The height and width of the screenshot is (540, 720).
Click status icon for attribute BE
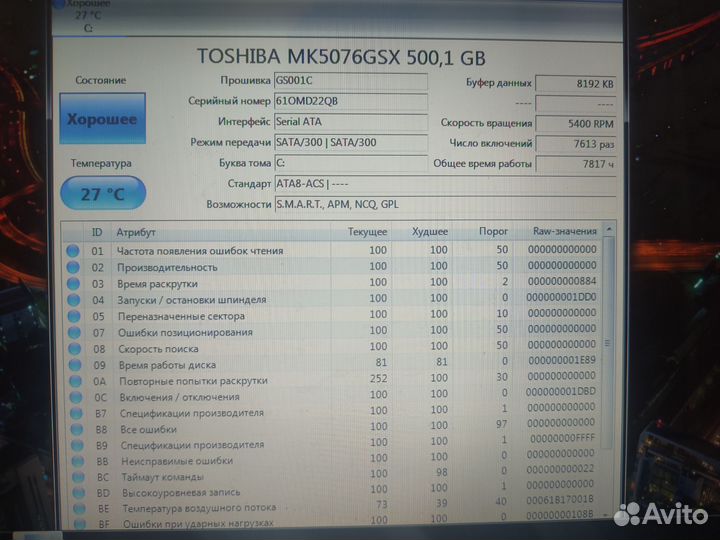point(79,508)
